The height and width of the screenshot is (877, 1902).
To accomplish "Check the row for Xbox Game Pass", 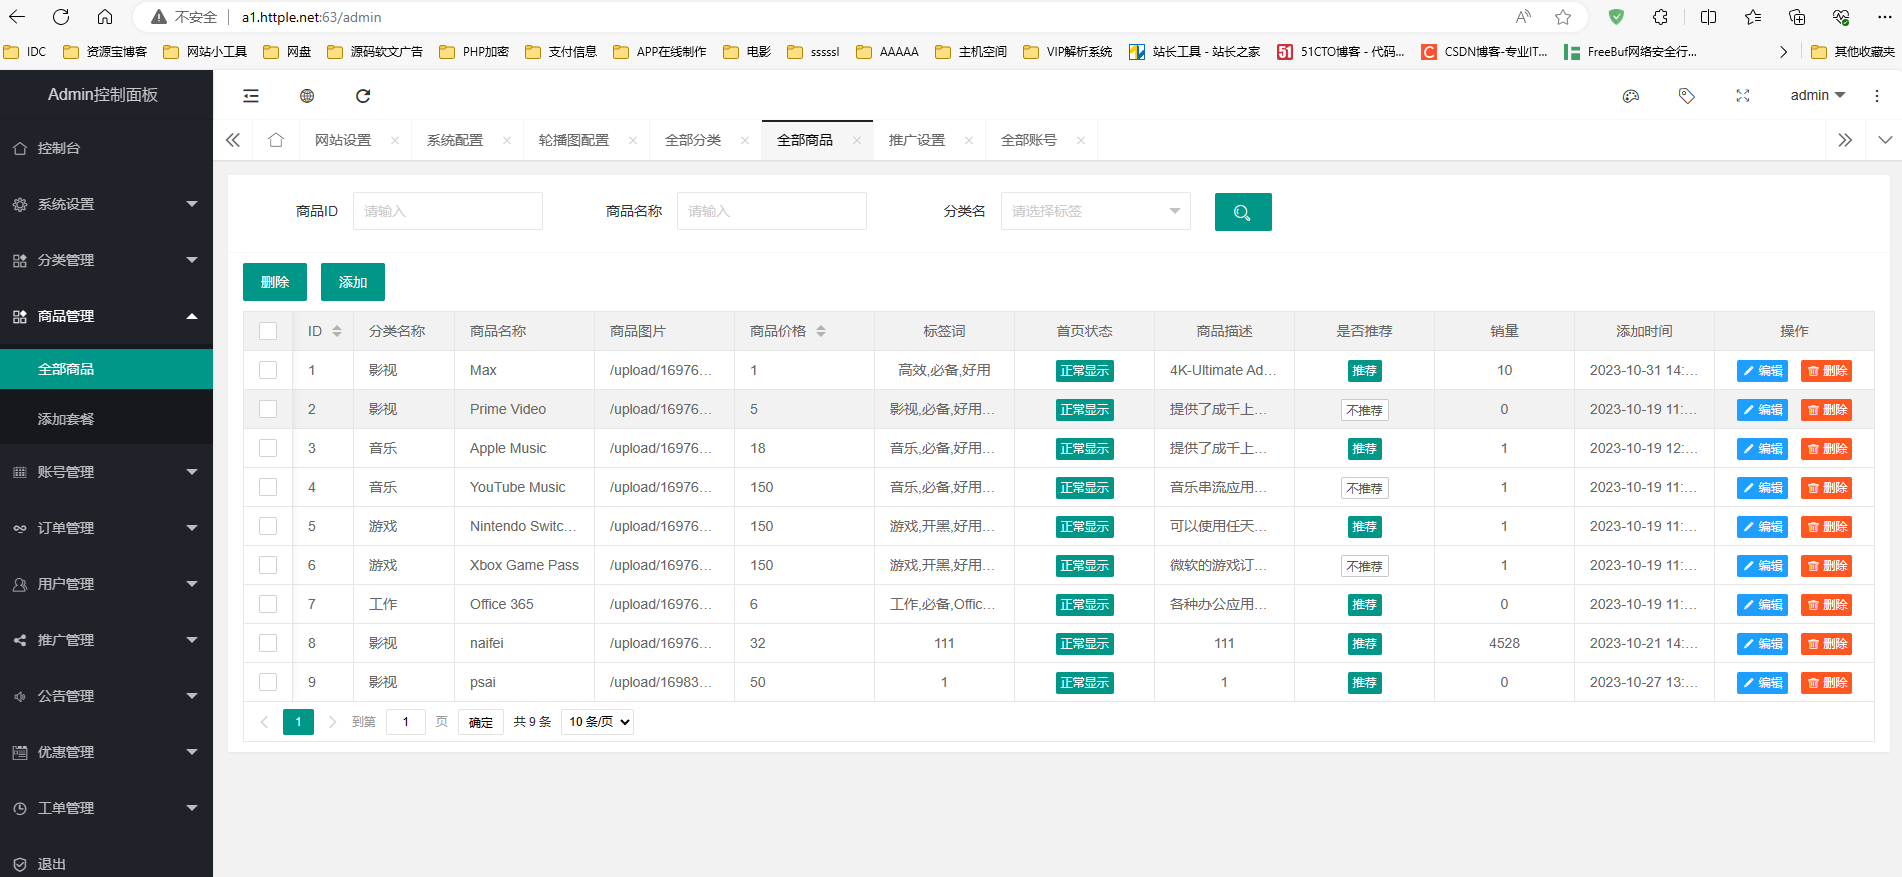I will click(268, 565).
